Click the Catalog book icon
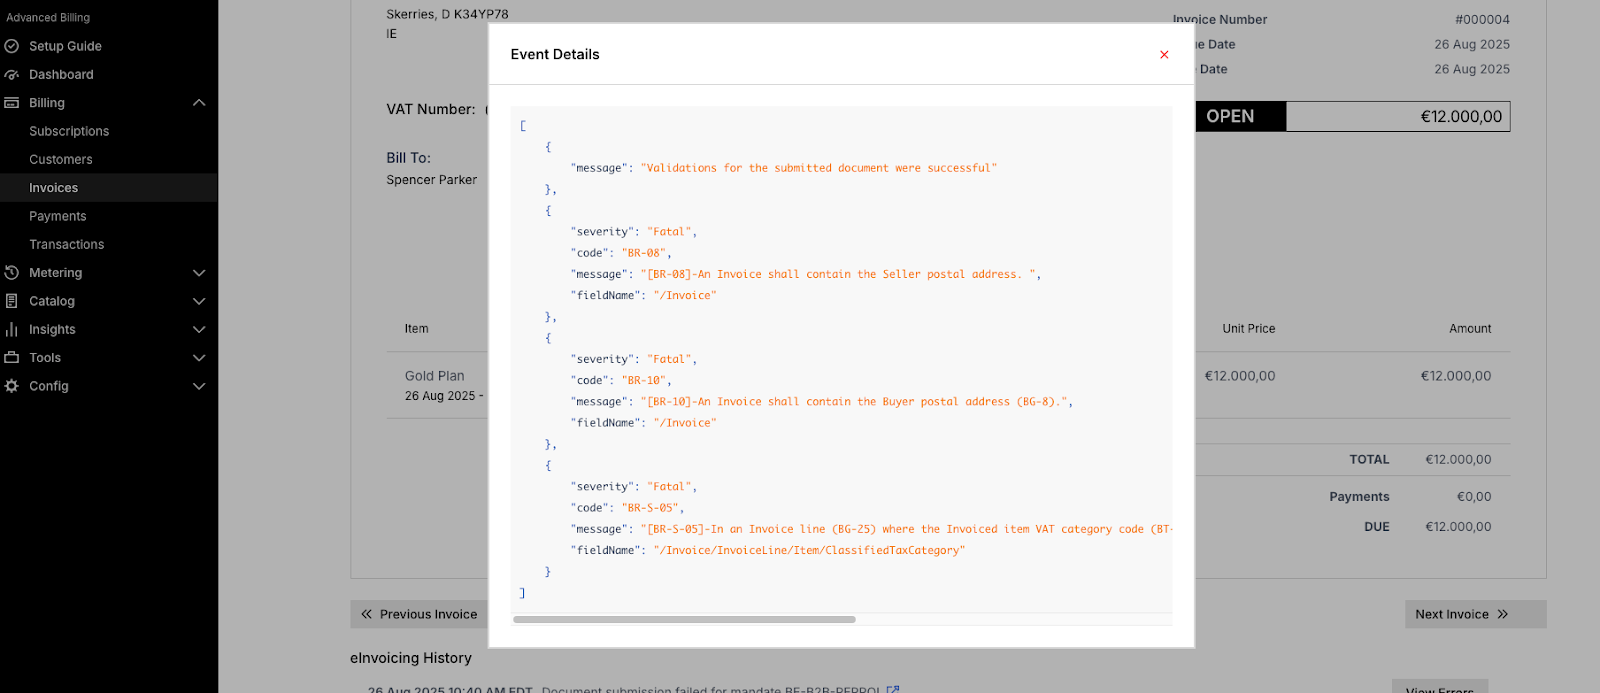The image size is (1600, 693). pos(12,301)
